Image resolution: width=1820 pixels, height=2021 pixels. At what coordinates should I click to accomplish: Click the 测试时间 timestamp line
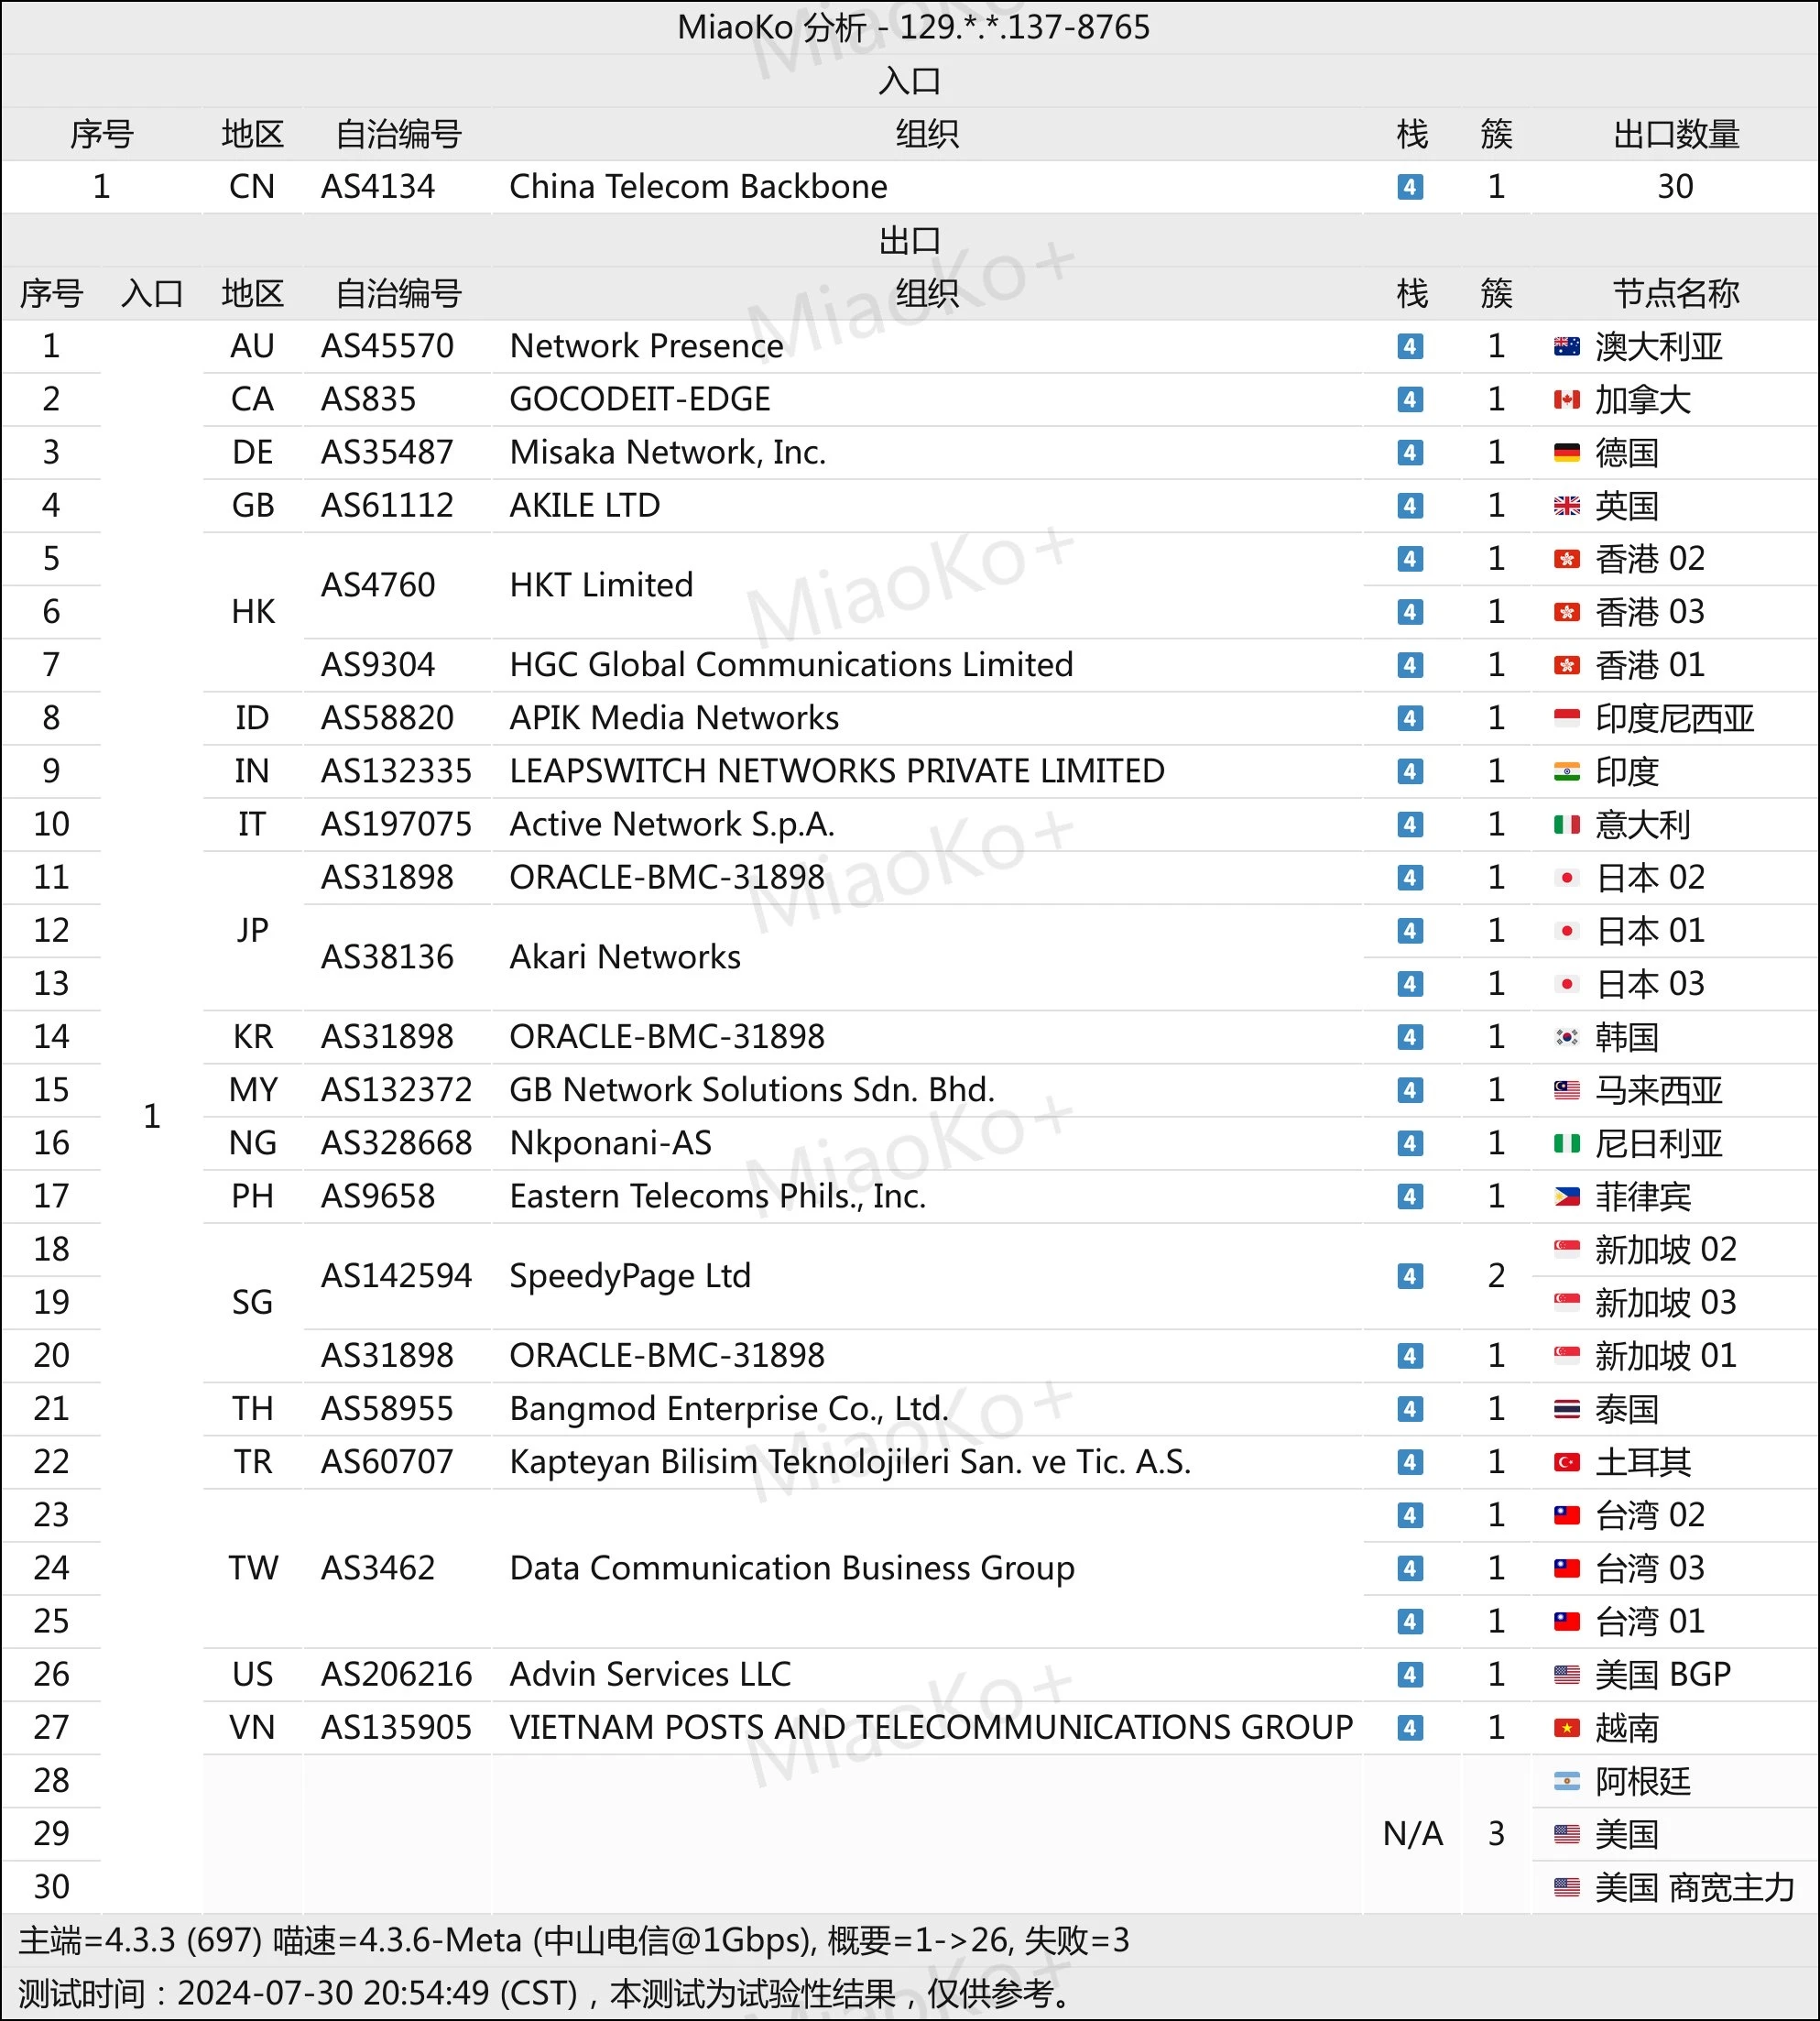pyautogui.click(x=547, y=1993)
